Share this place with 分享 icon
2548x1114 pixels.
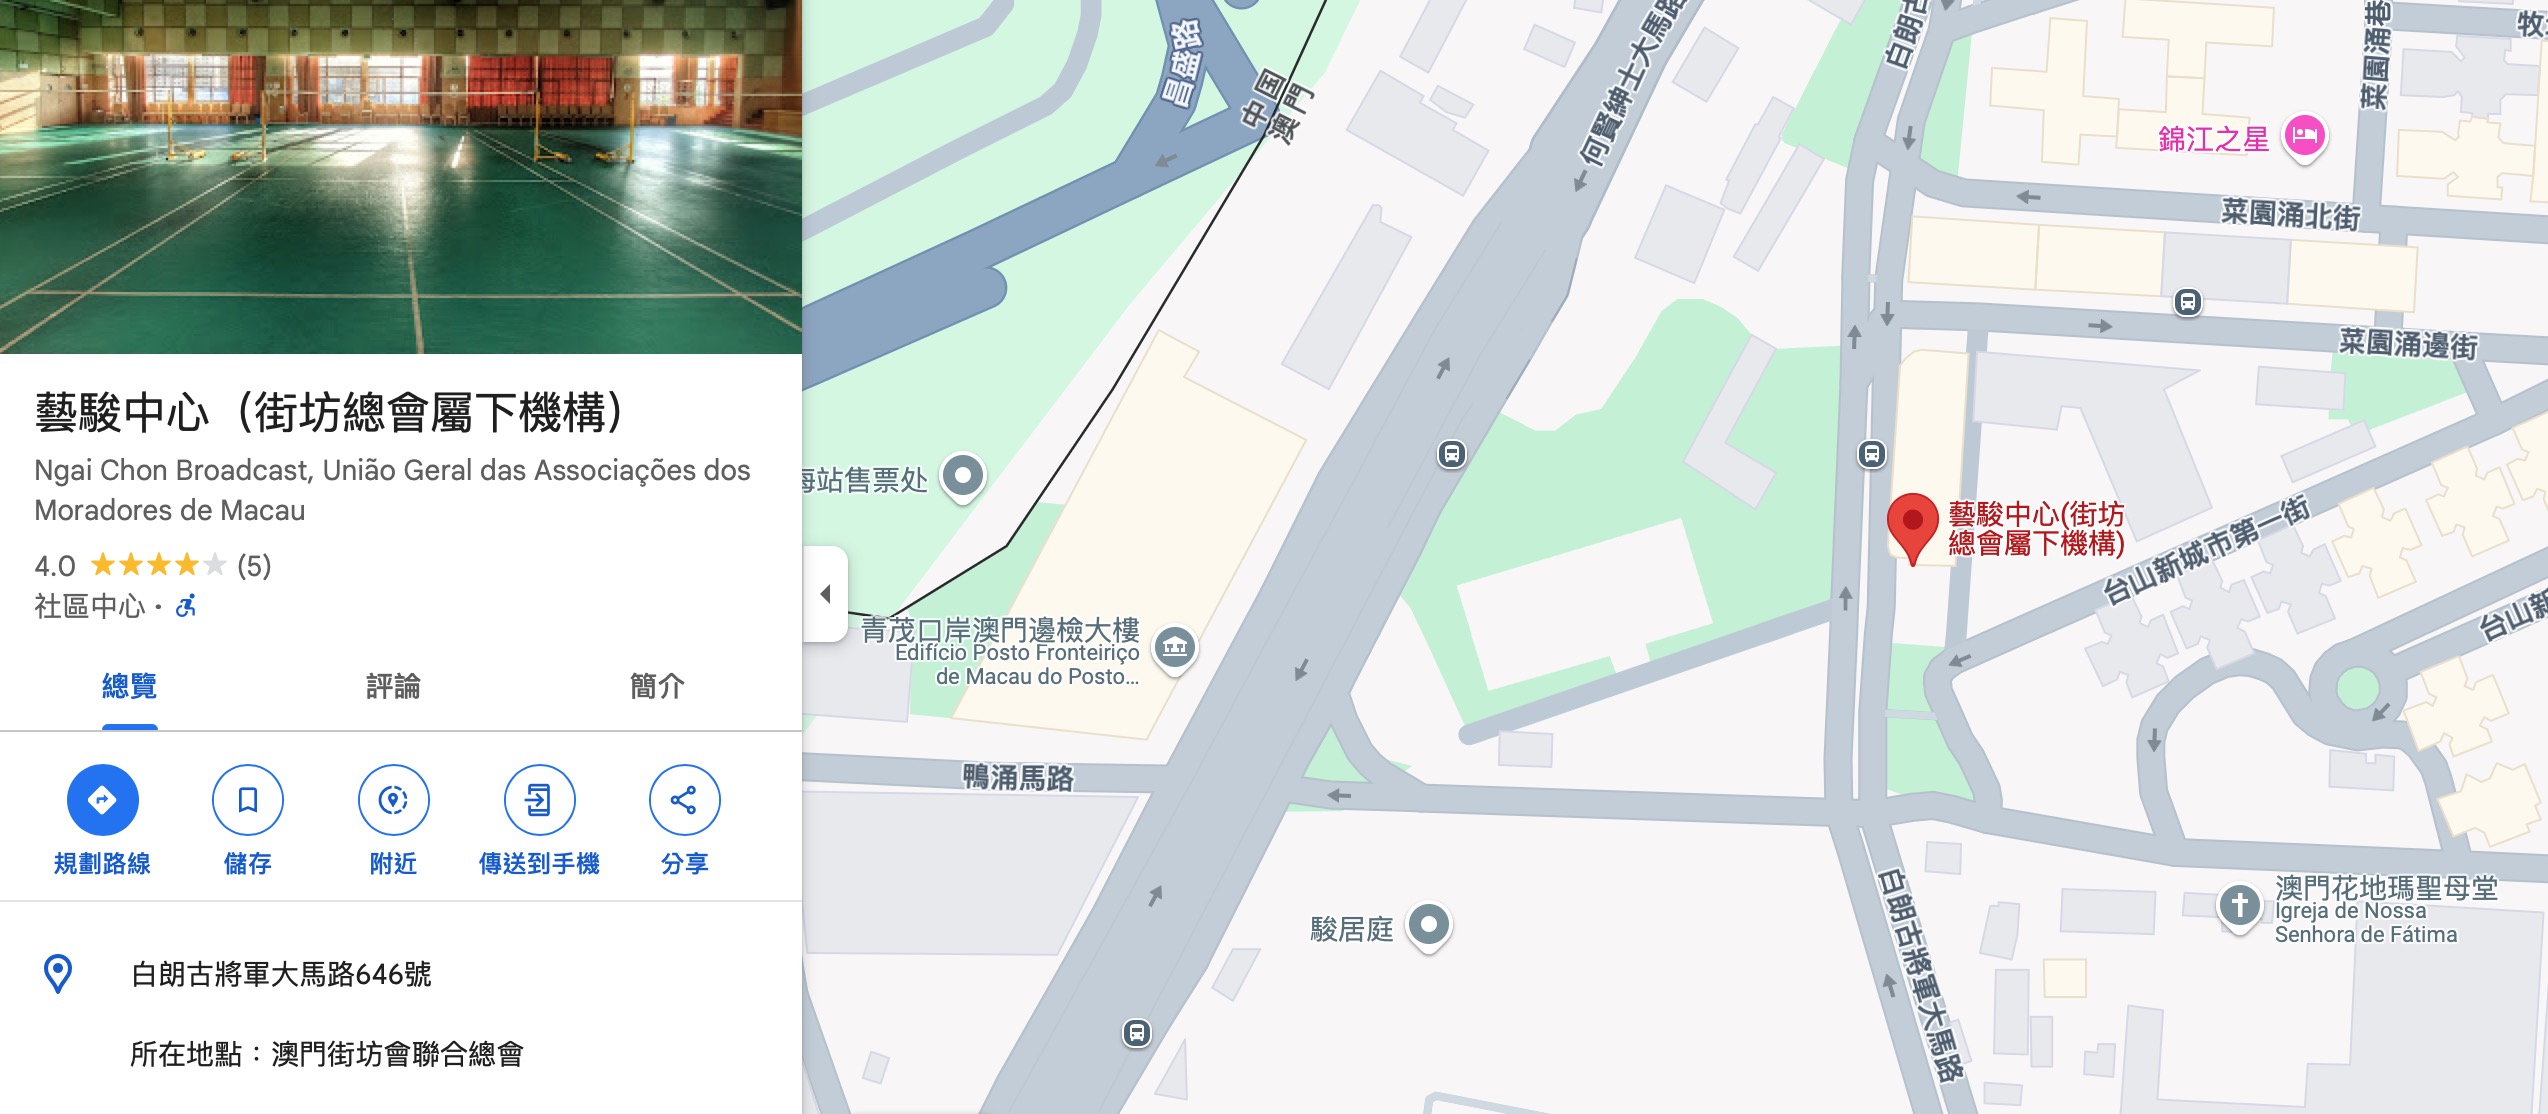tap(684, 800)
